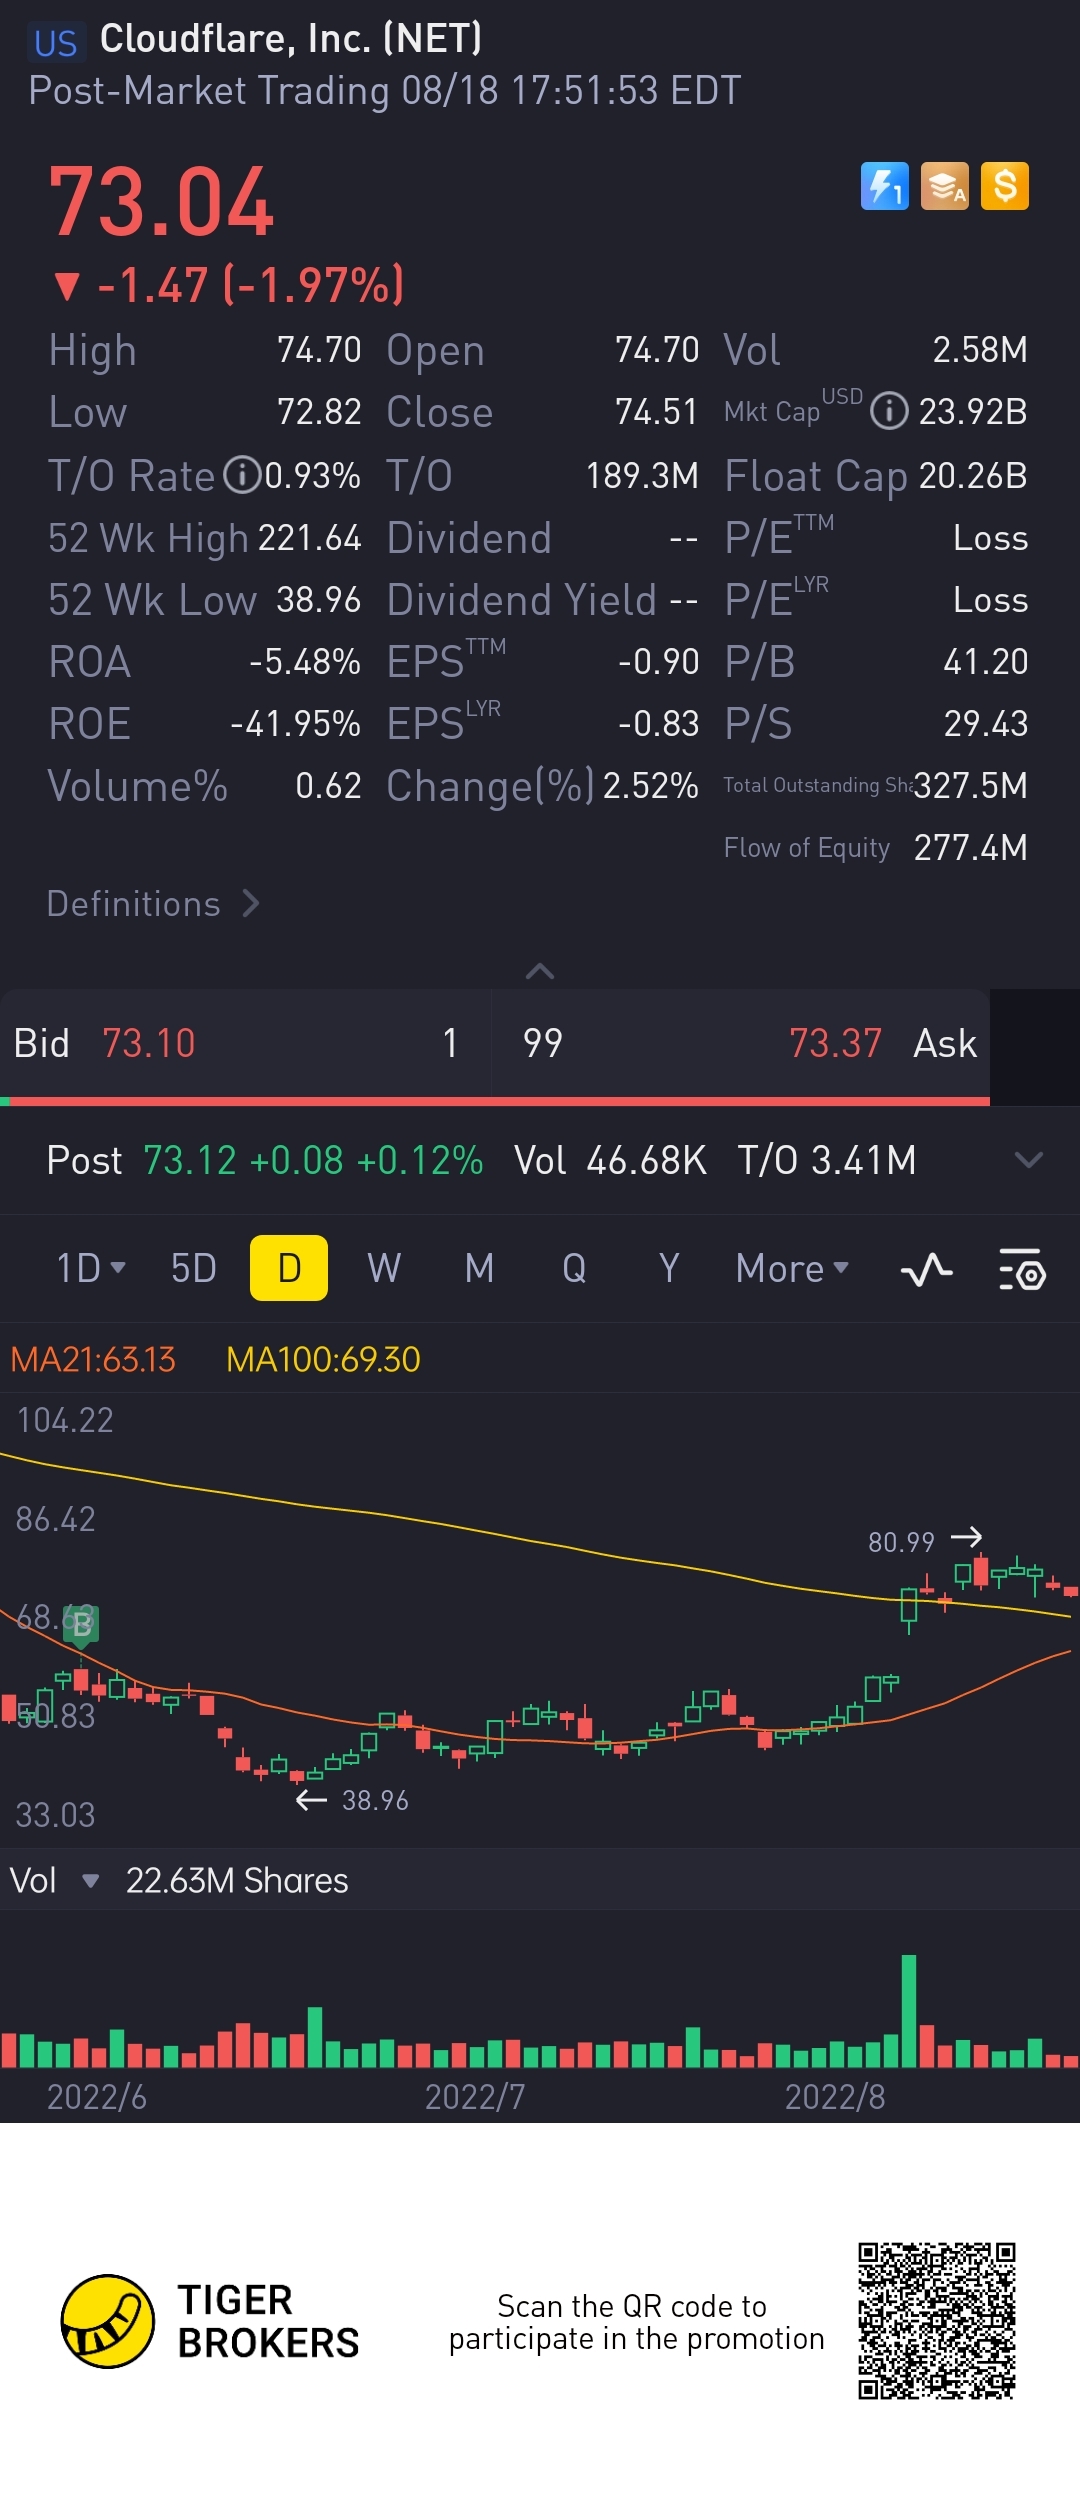Select the D daily chart tab

(x=289, y=1268)
